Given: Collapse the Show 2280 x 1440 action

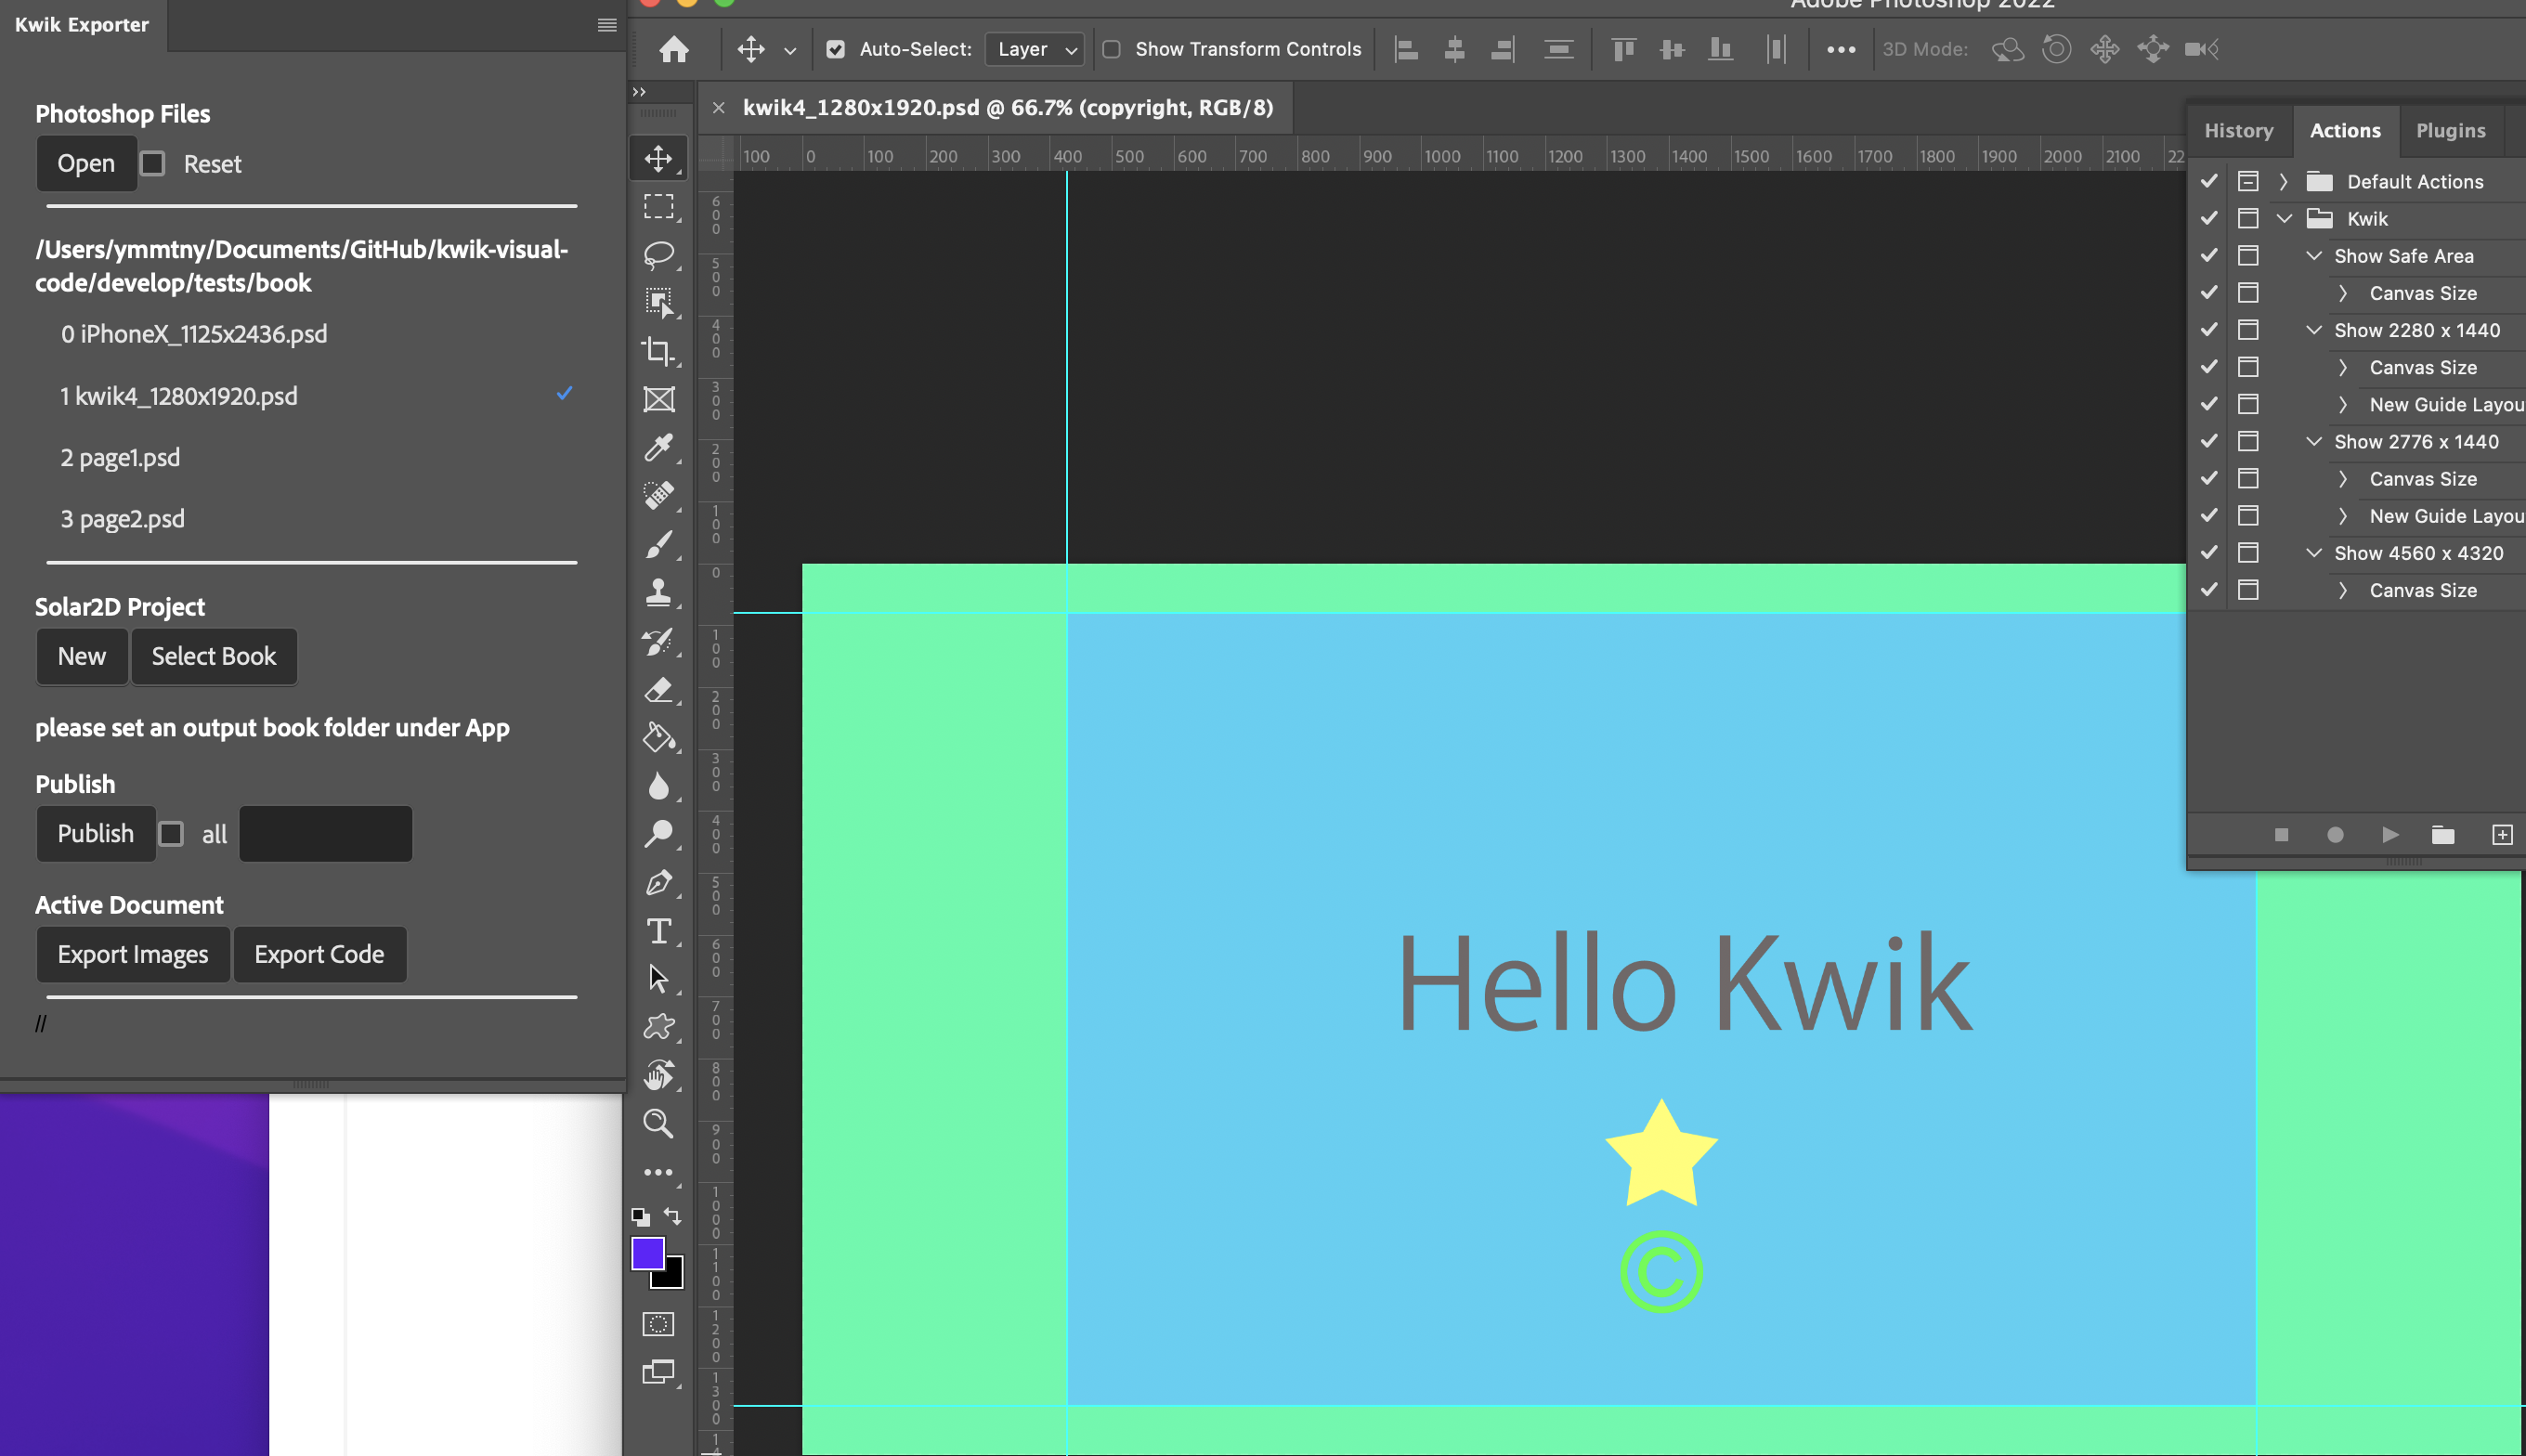Looking at the screenshot, I should click(x=2313, y=329).
